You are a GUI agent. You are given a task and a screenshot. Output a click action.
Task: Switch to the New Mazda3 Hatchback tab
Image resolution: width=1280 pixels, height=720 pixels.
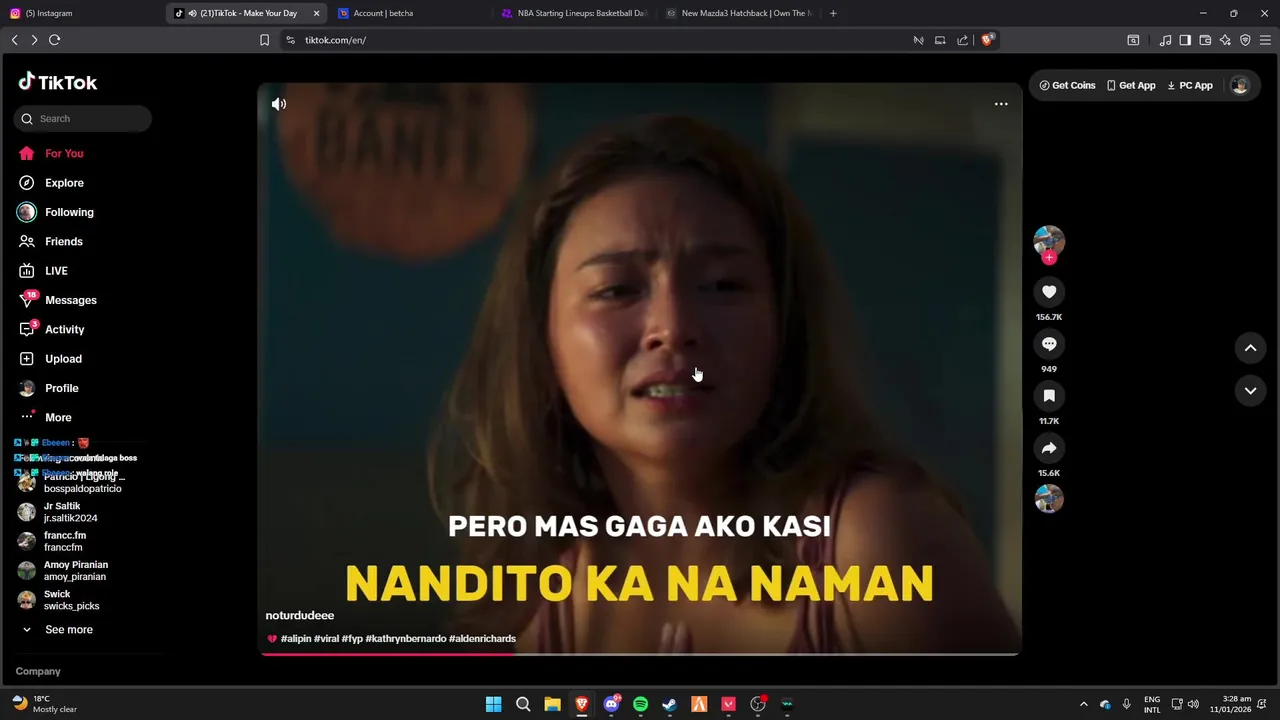[740, 13]
